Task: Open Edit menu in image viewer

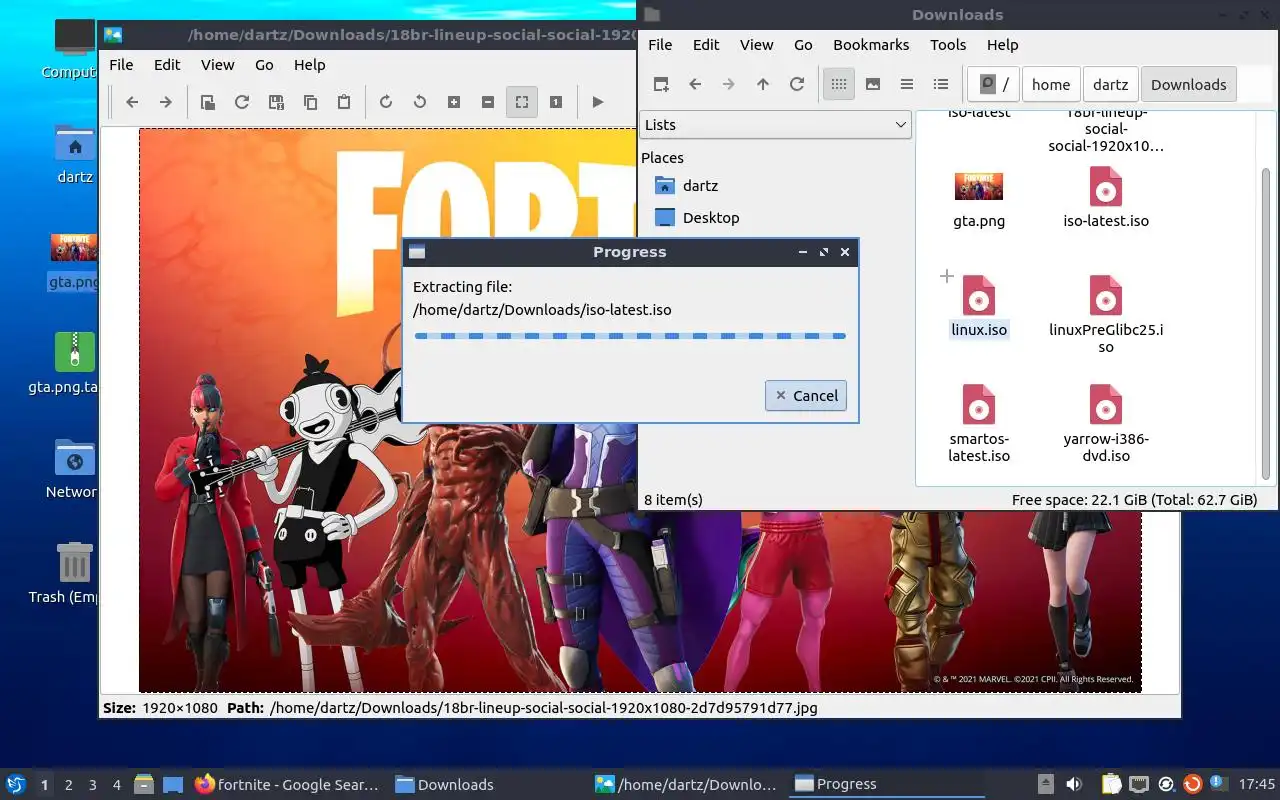Action: [x=167, y=64]
